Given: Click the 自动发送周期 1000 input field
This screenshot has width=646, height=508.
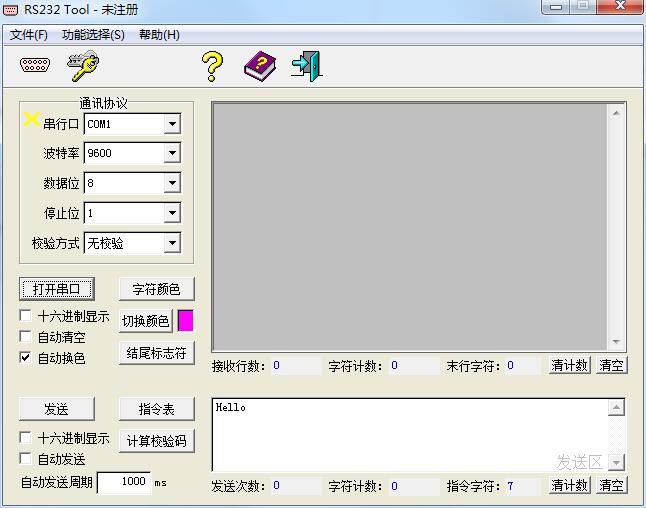Looking at the screenshot, I should pyautogui.click(x=124, y=482).
